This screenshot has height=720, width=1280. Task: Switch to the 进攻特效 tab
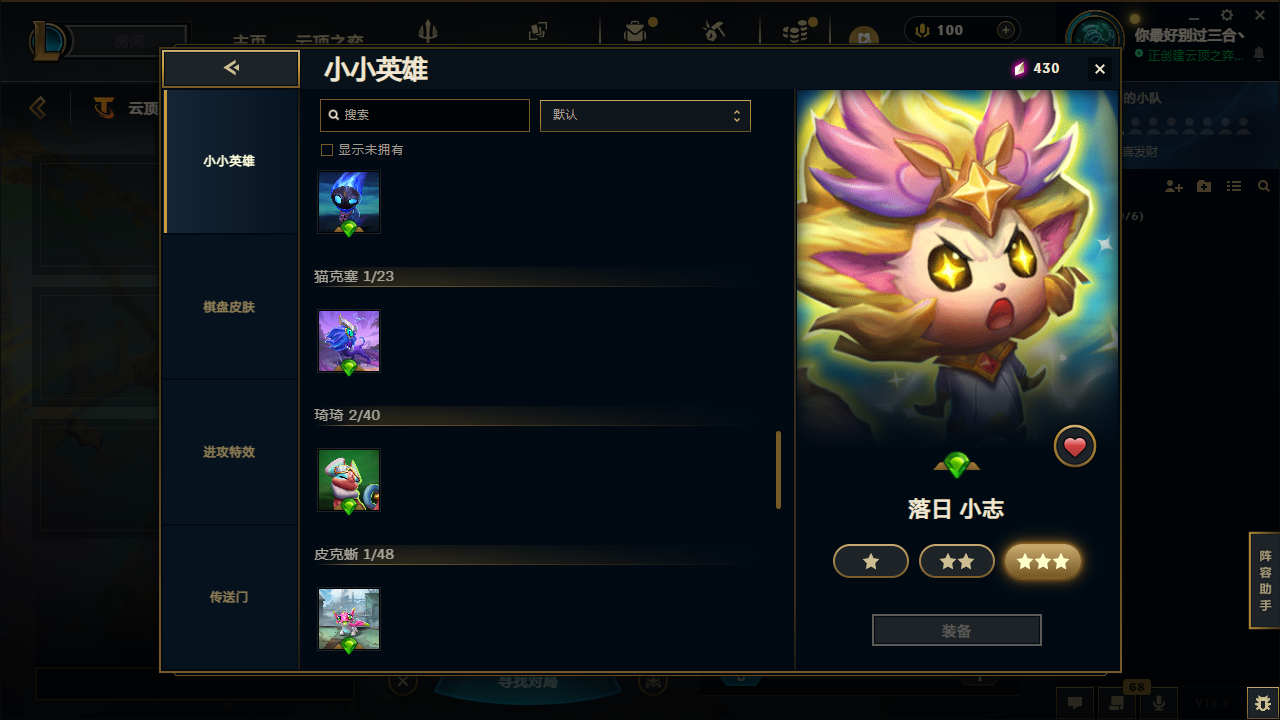[x=229, y=452]
